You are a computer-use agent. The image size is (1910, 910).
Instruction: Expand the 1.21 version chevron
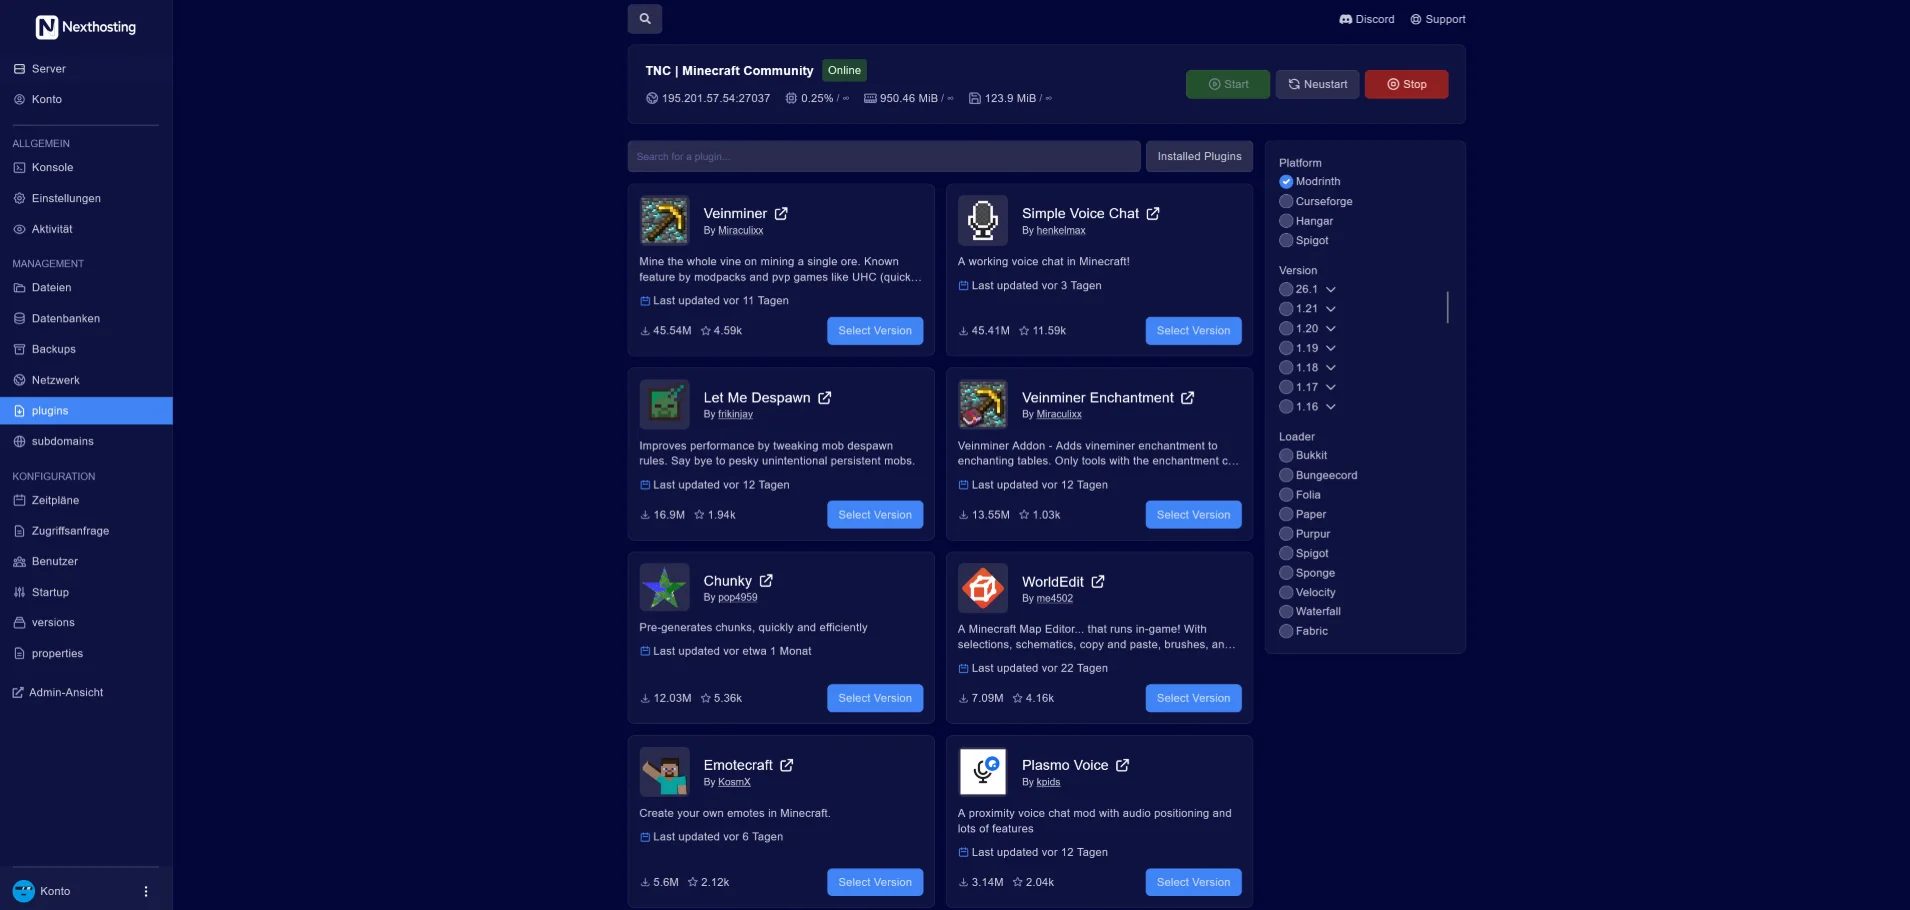1331,309
